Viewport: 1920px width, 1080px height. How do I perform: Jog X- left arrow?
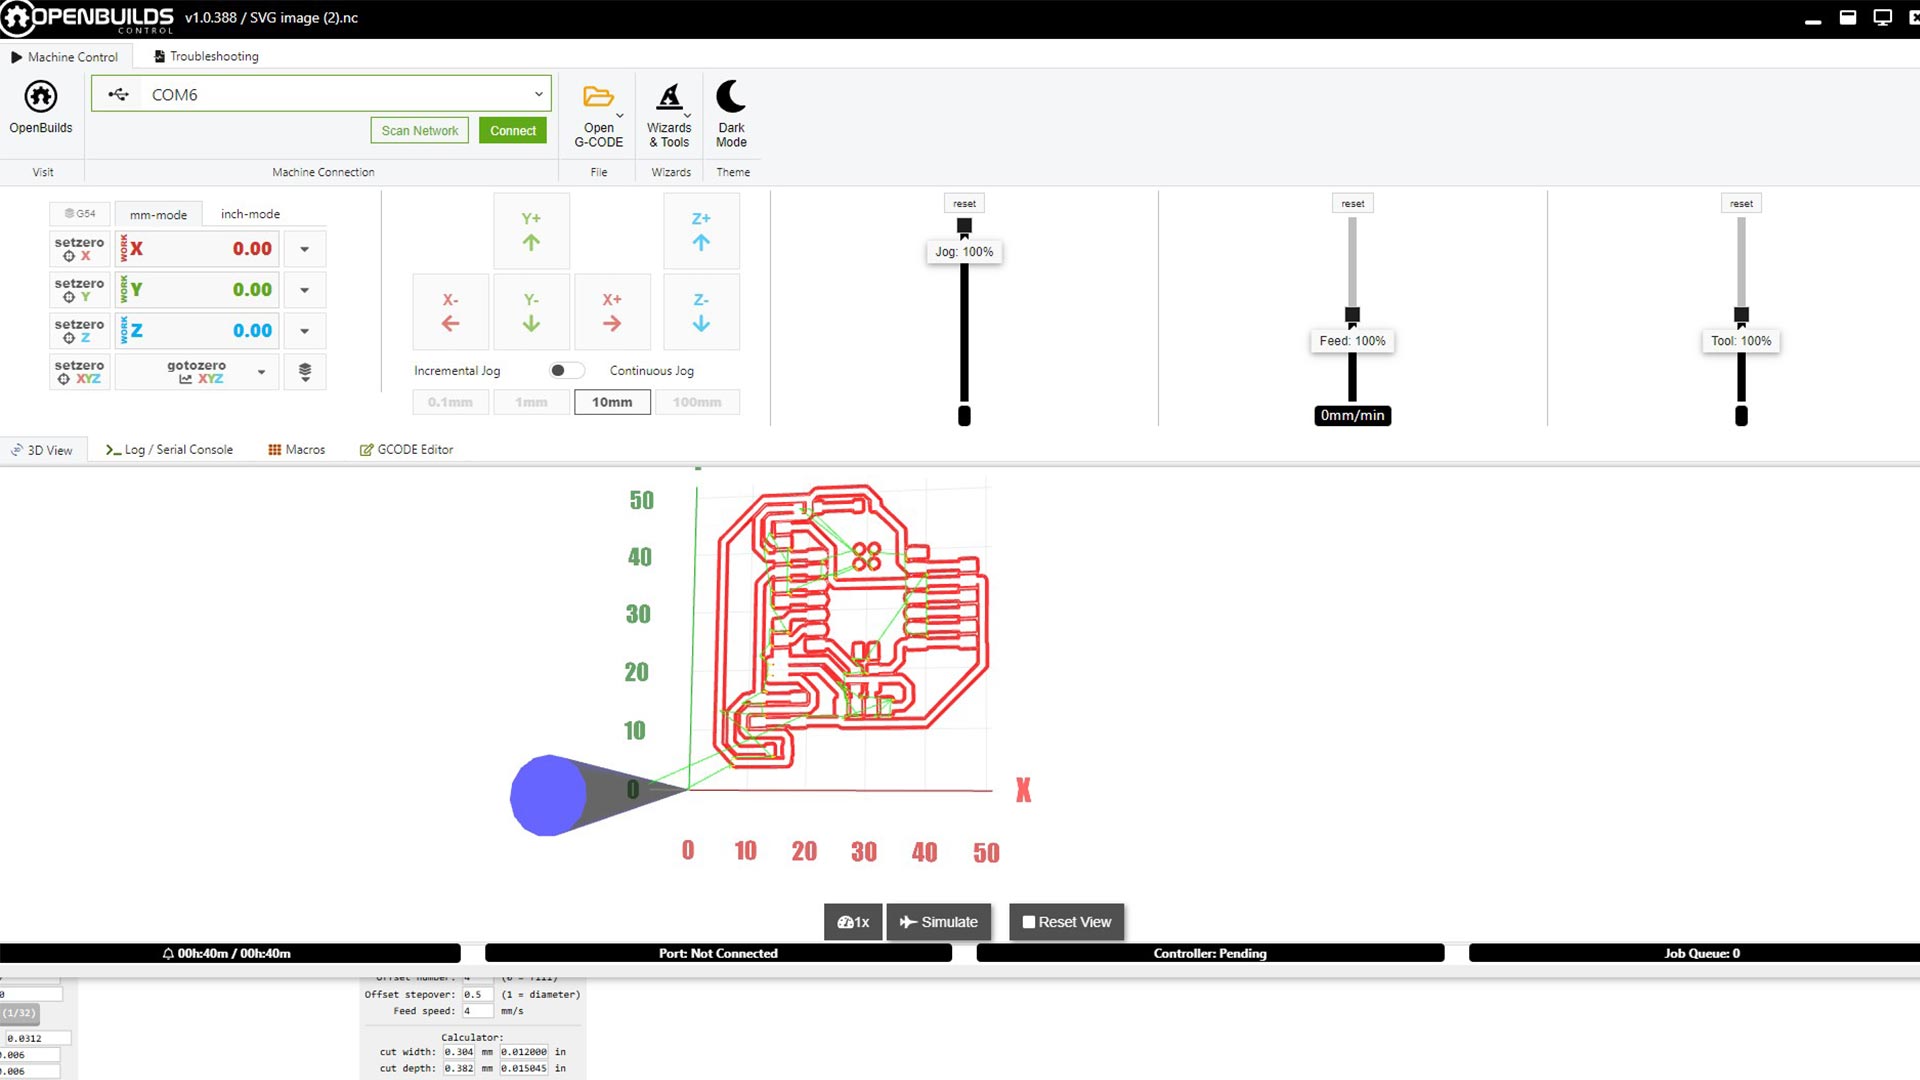tap(451, 312)
